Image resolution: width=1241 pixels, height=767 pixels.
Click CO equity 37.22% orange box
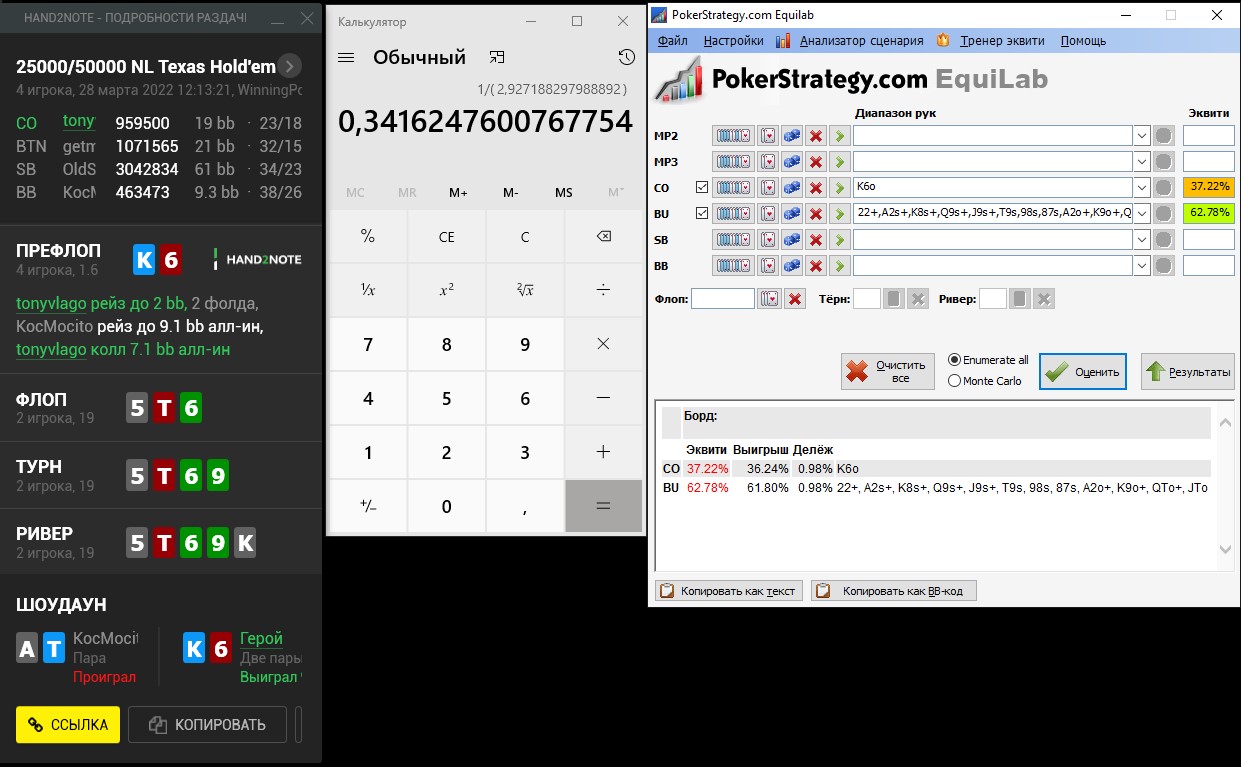coord(1208,187)
